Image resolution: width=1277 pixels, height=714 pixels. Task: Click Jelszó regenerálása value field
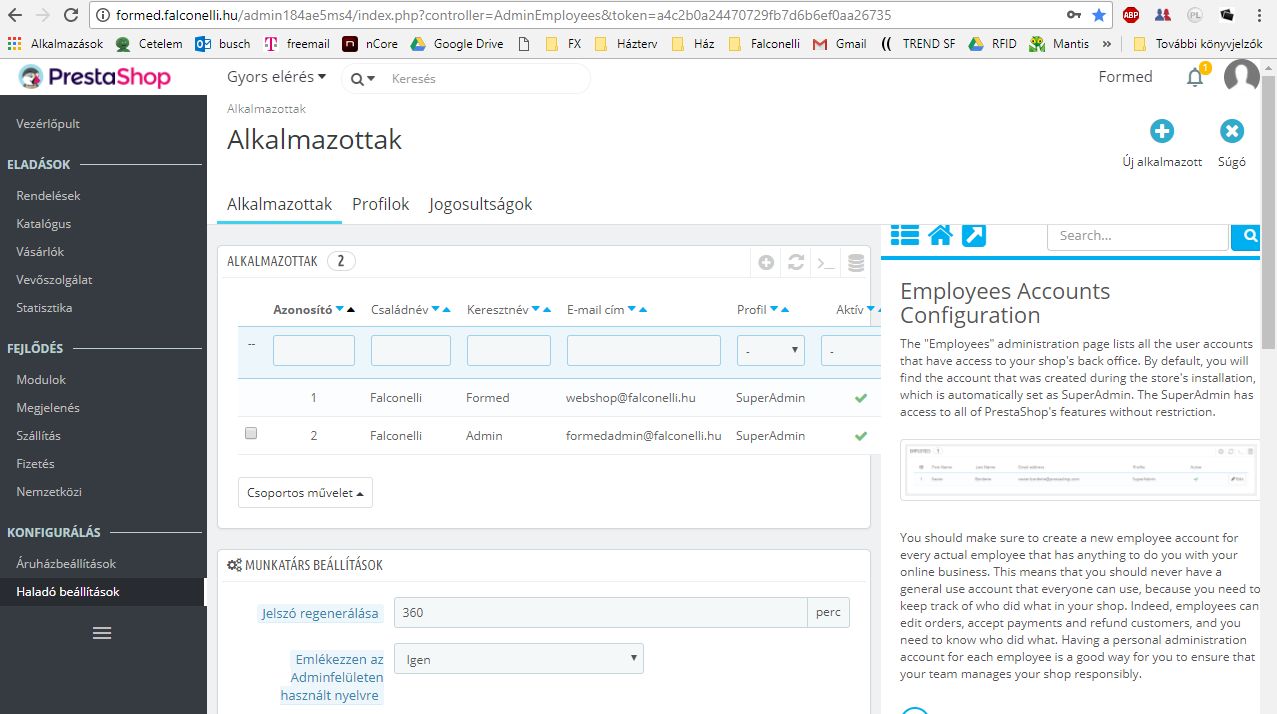pyautogui.click(x=601, y=613)
